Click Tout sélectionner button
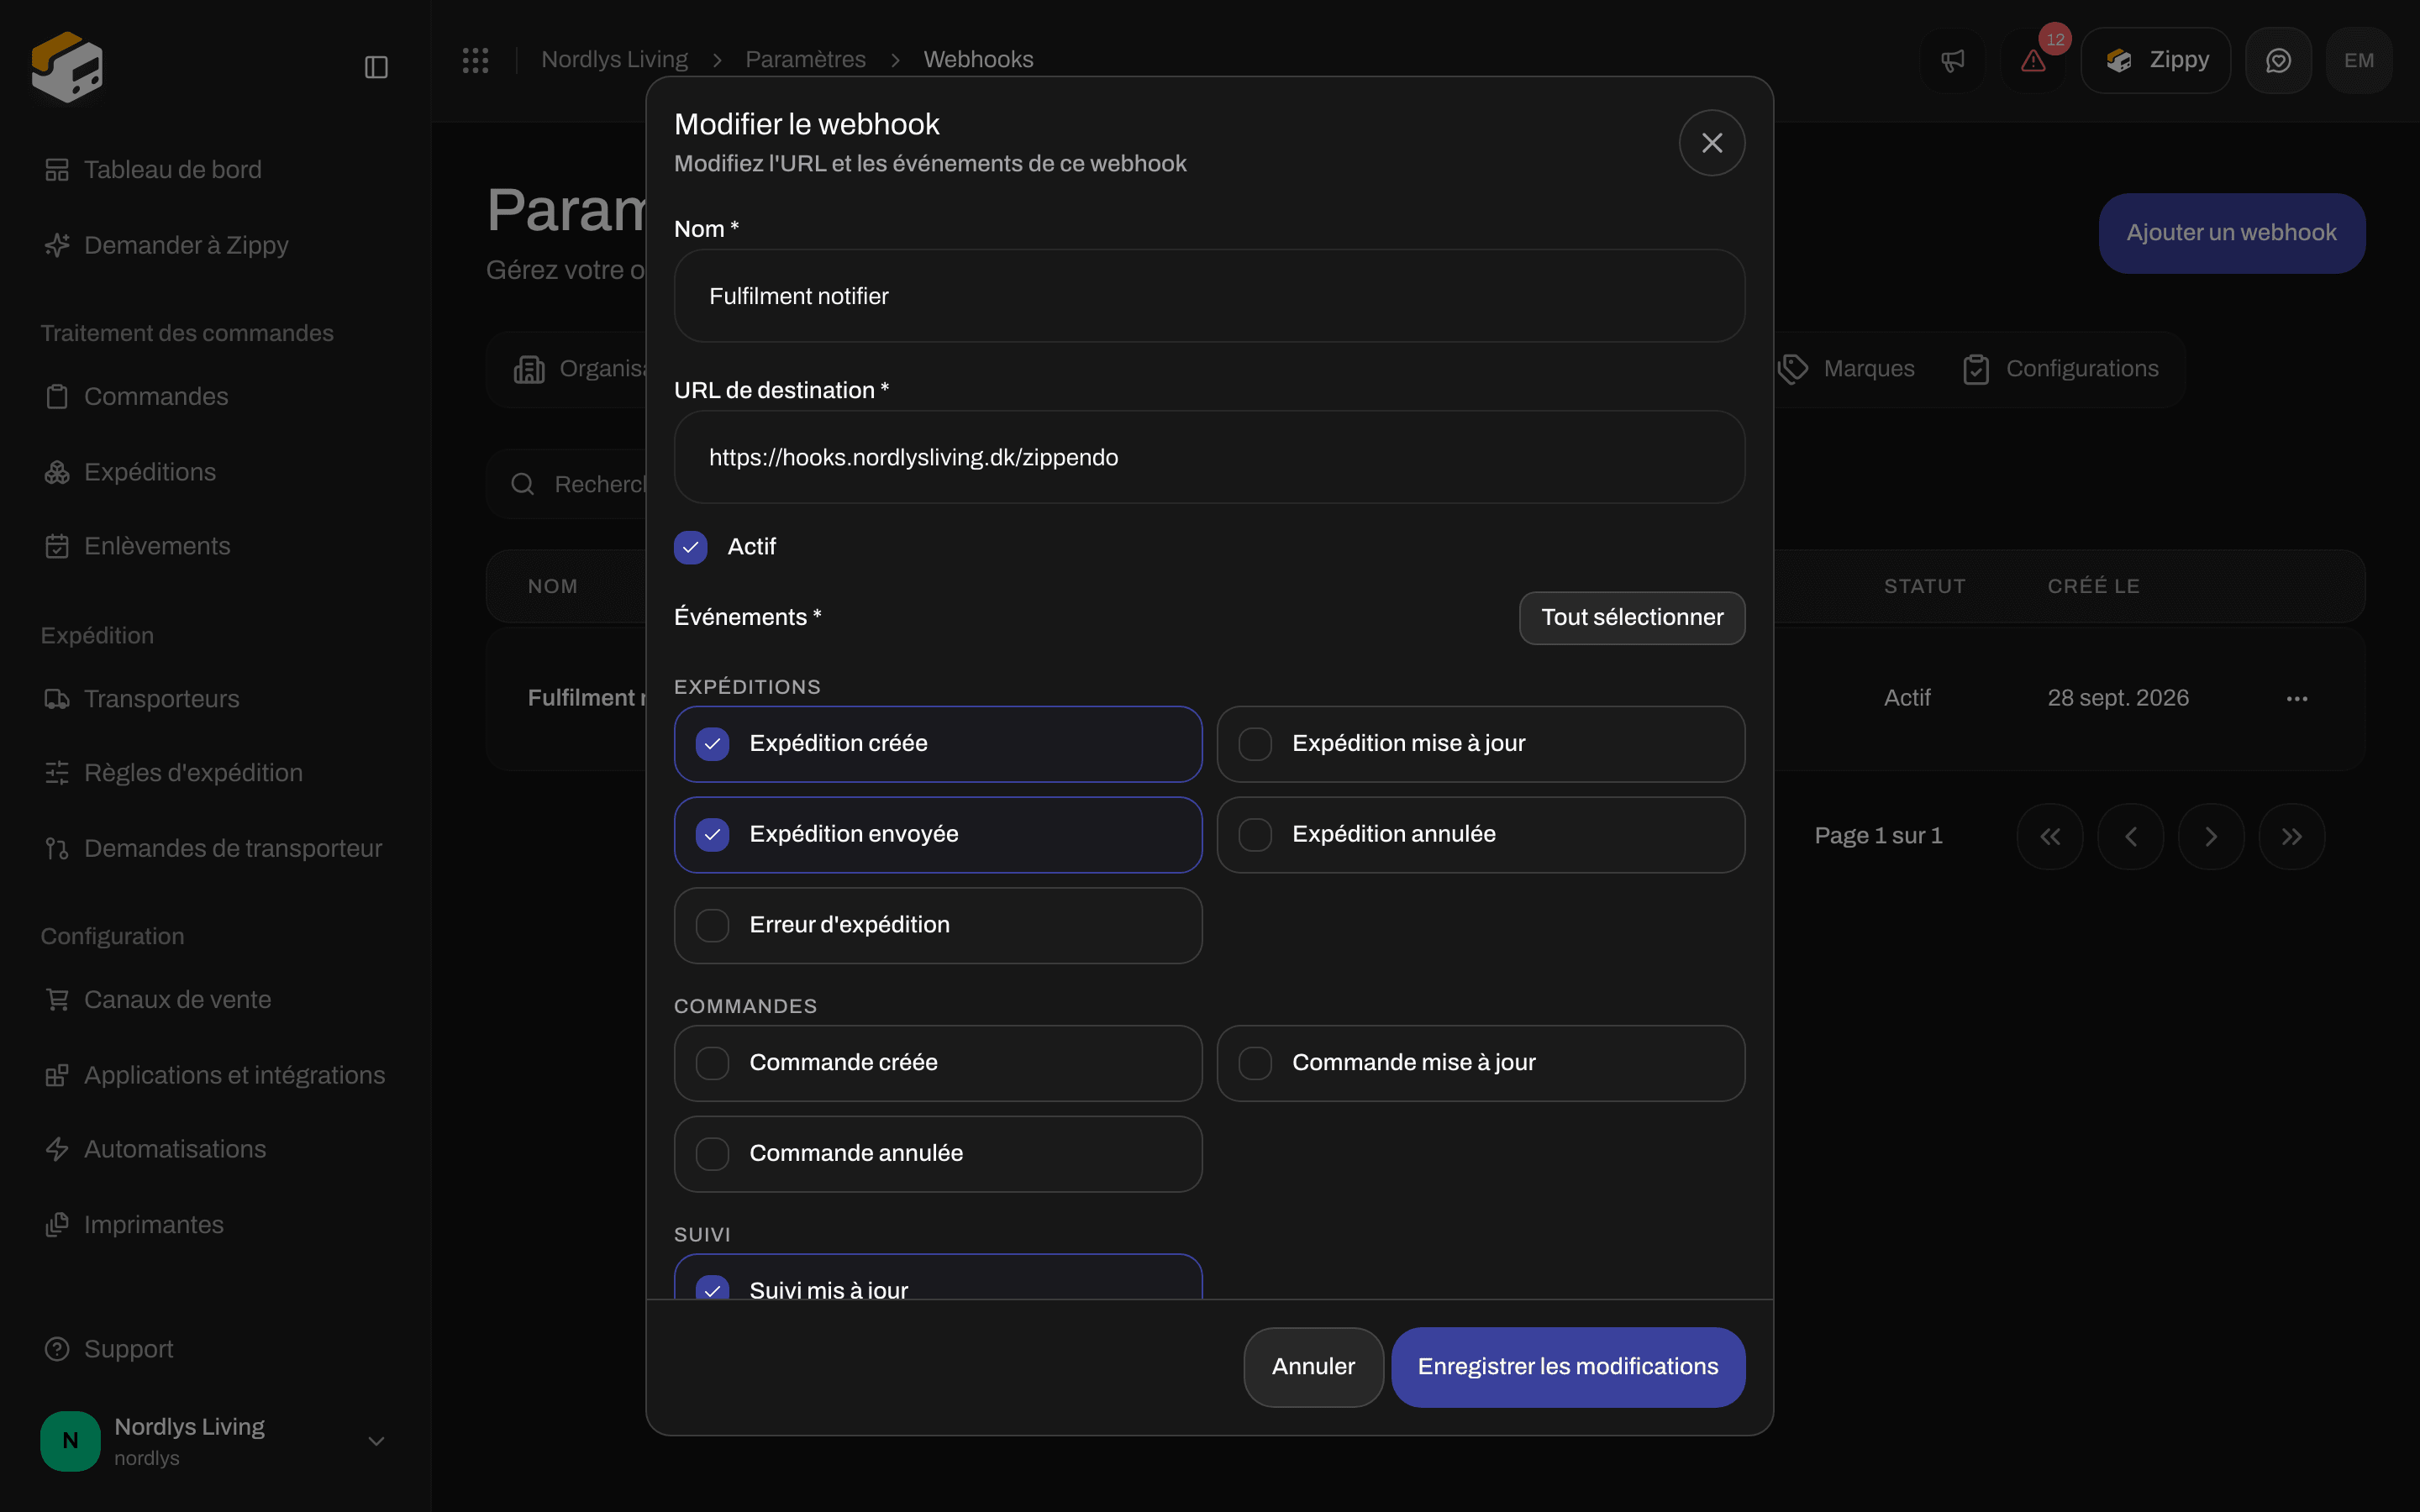This screenshot has width=2420, height=1512. coord(1632,618)
